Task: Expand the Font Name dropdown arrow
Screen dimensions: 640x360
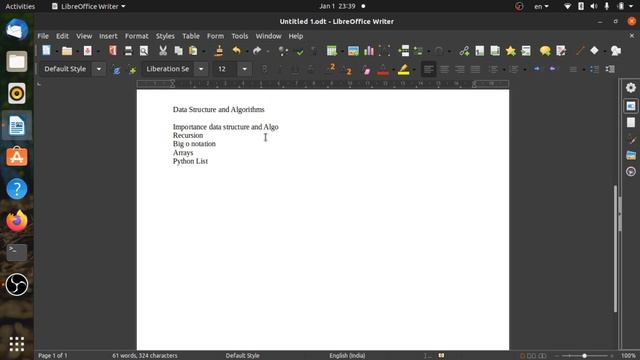Action: (x=201, y=69)
